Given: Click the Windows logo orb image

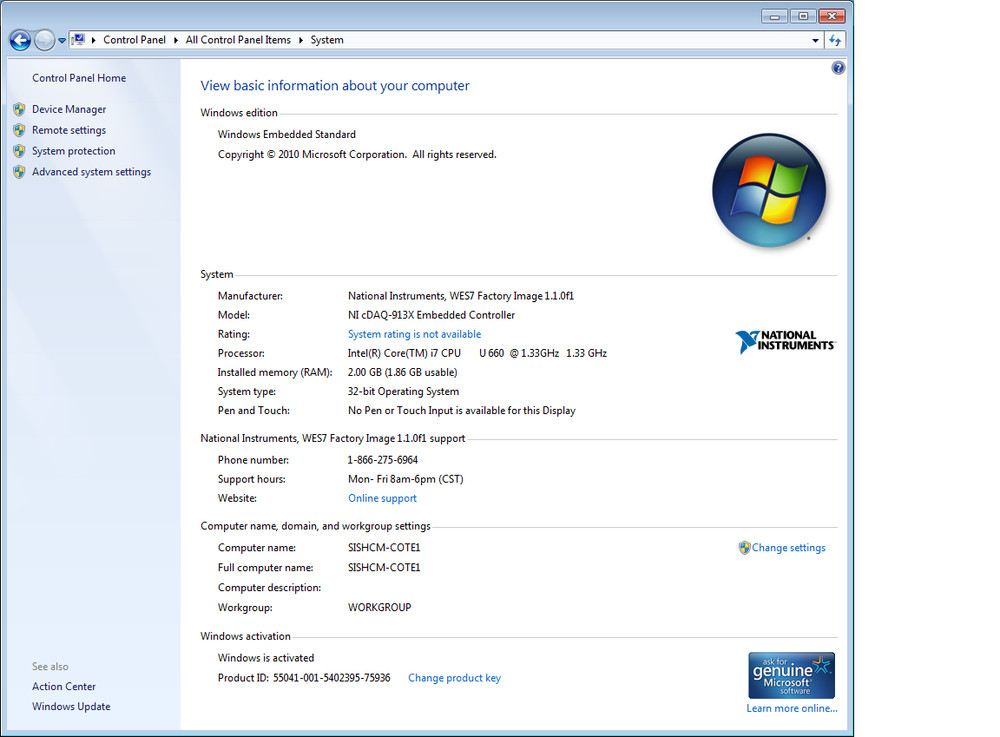Looking at the screenshot, I should pos(768,190).
